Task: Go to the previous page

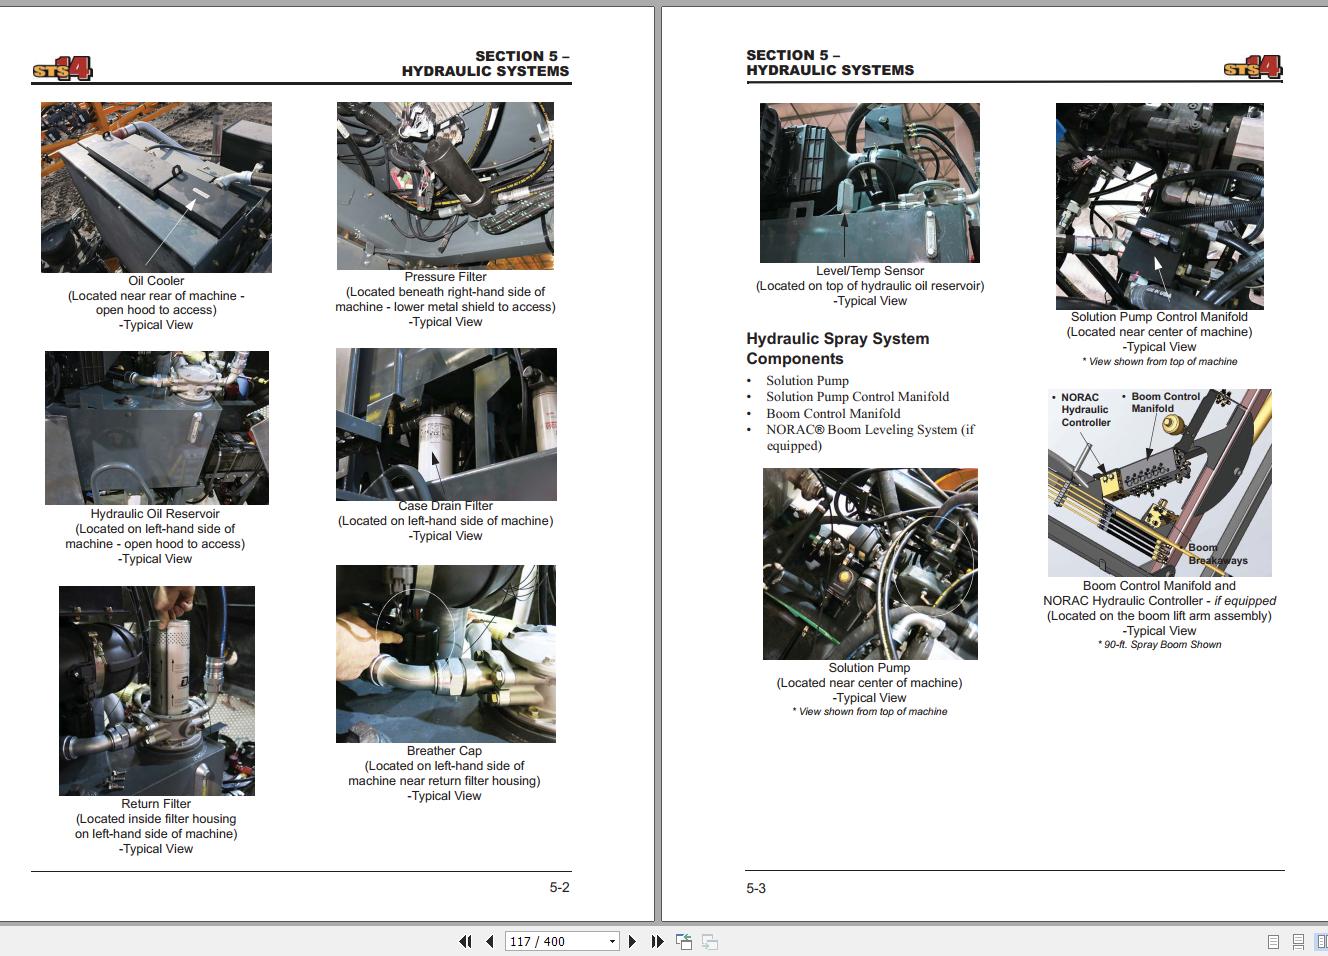Action: [489, 941]
